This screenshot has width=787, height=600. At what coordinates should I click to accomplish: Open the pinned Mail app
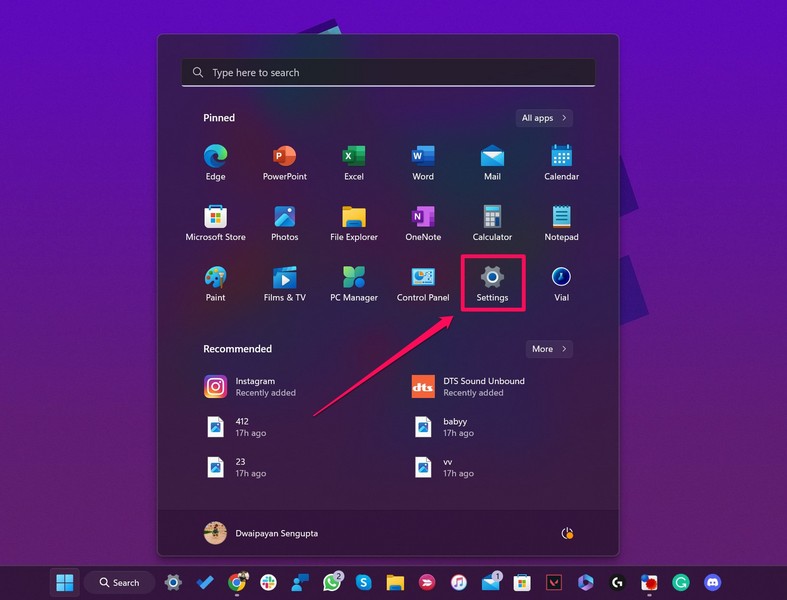point(492,162)
